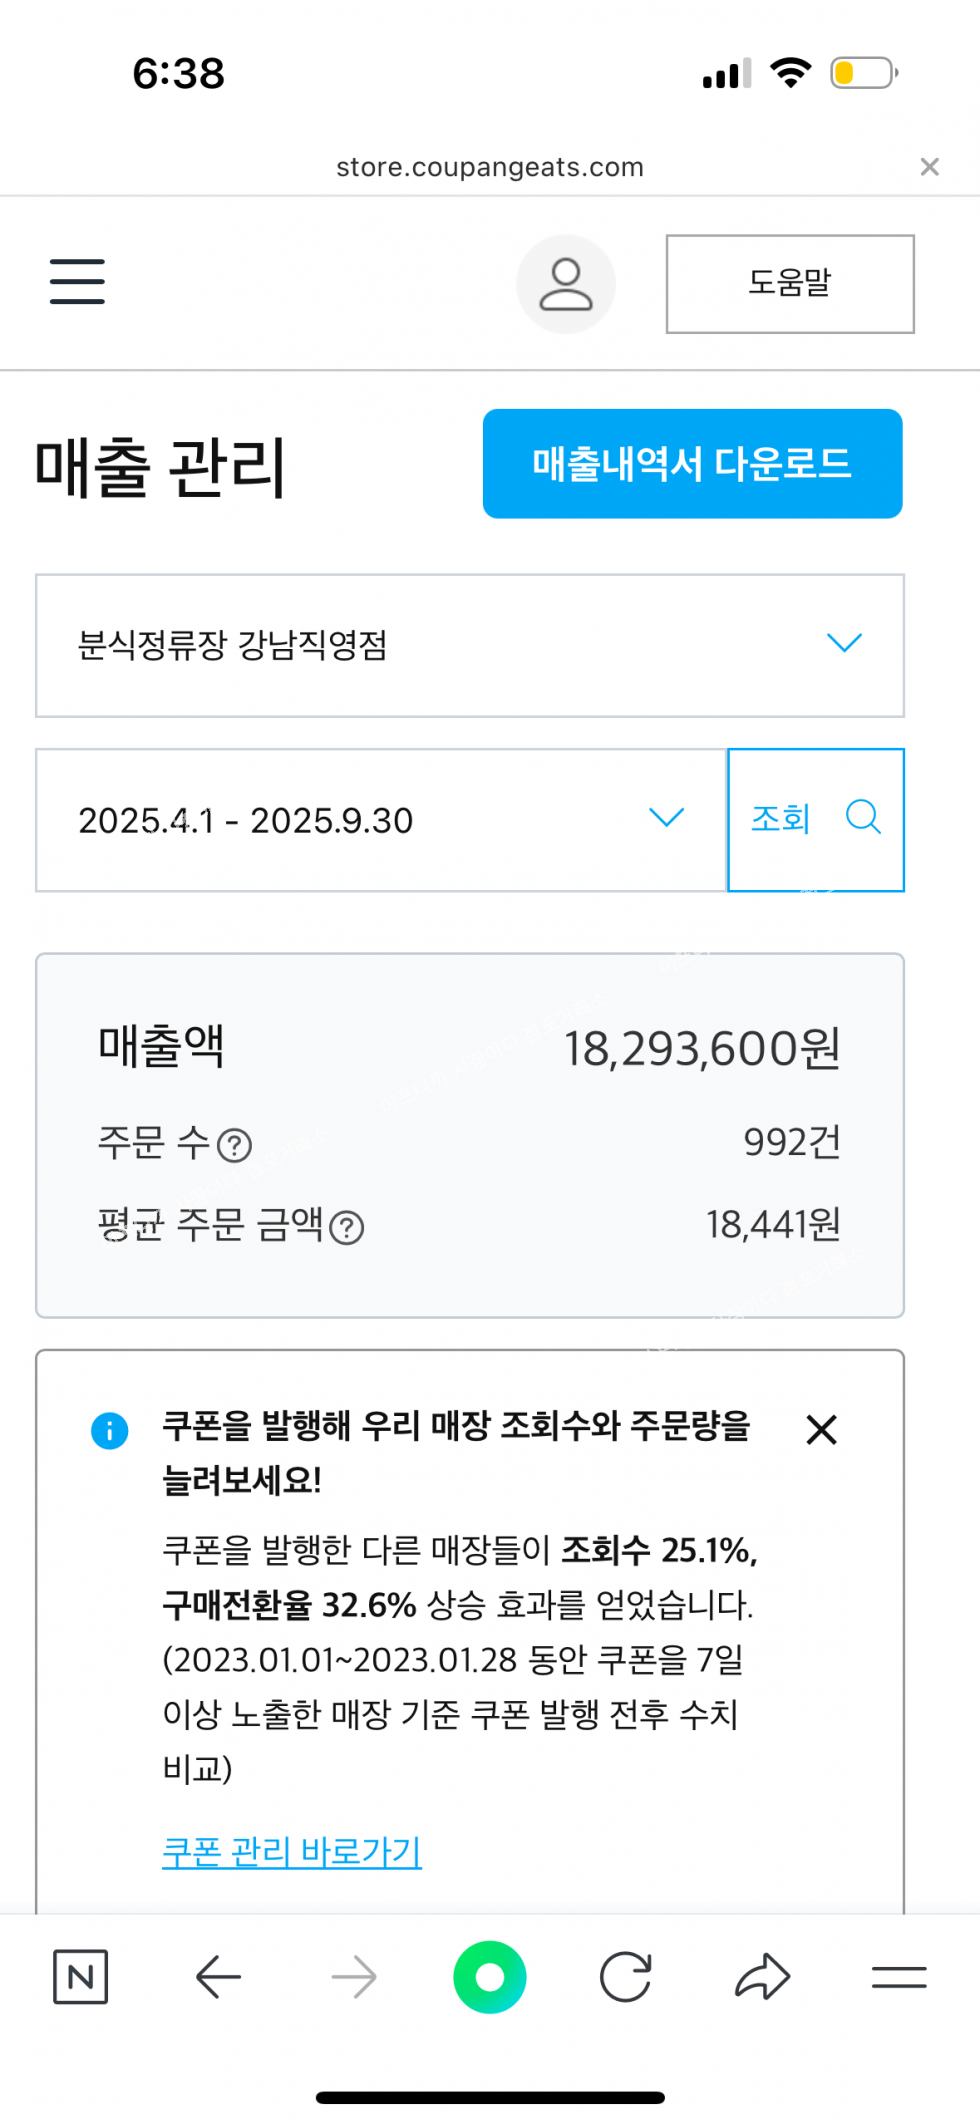Image resolution: width=980 pixels, height=2124 pixels.
Task: Dismiss the coupon promotion notice
Action: (x=821, y=1429)
